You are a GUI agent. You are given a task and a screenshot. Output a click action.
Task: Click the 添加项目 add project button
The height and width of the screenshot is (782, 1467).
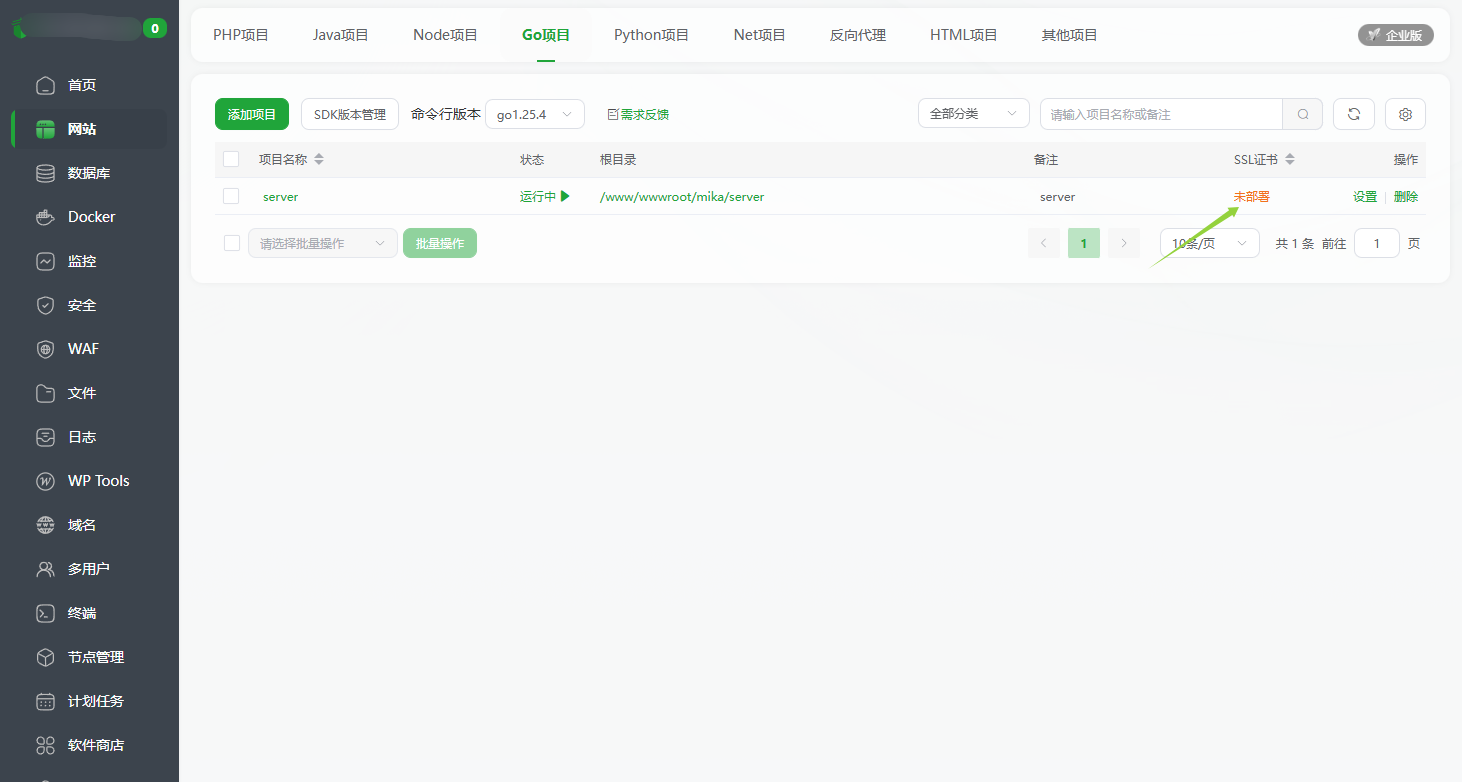tap(251, 114)
